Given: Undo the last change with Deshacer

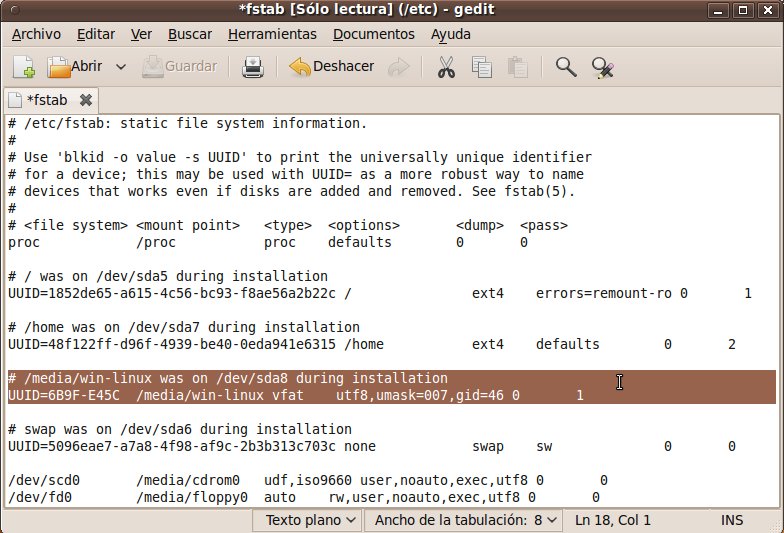Looking at the screenshot, I should tap(332, 66).
